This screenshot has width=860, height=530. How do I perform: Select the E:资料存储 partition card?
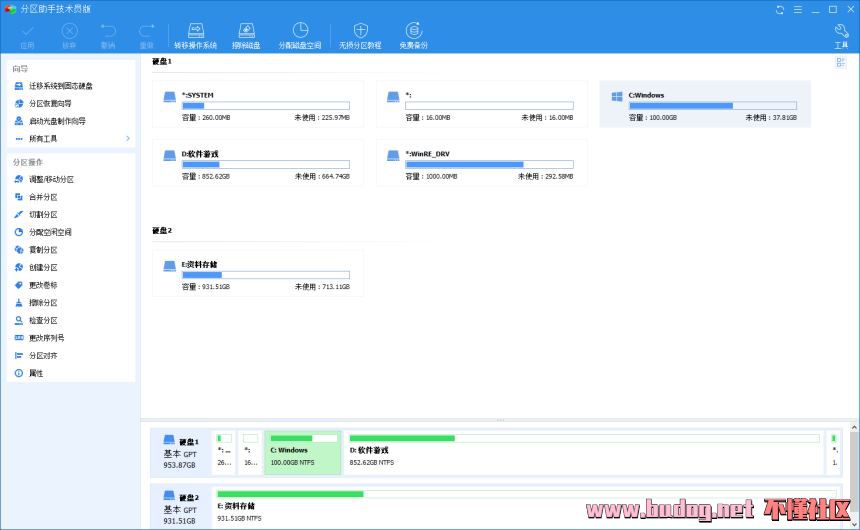click(x=258, y=273)
